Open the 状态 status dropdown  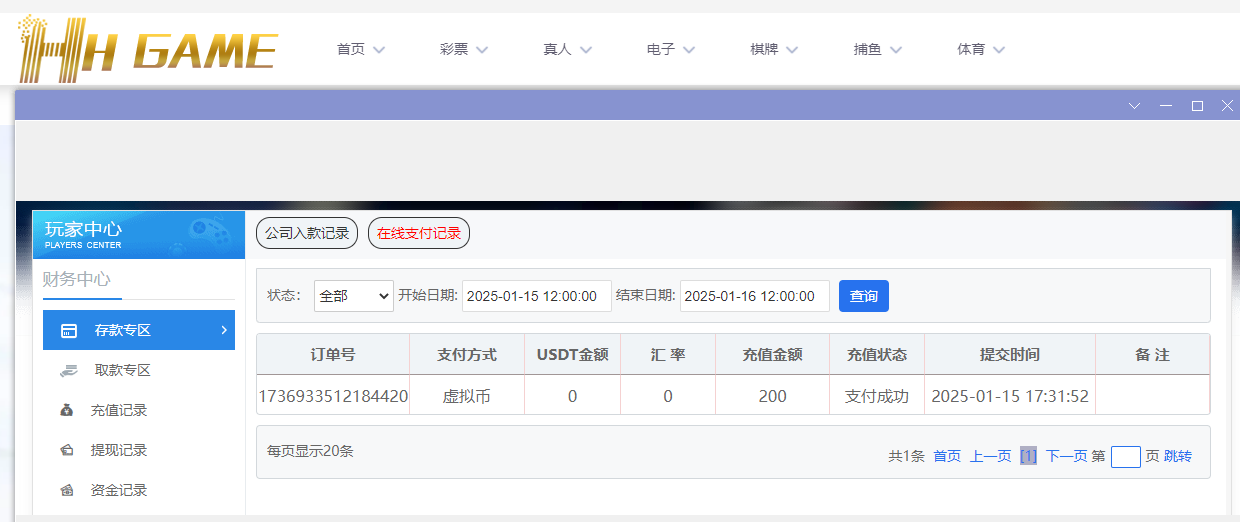pos(353,296)
